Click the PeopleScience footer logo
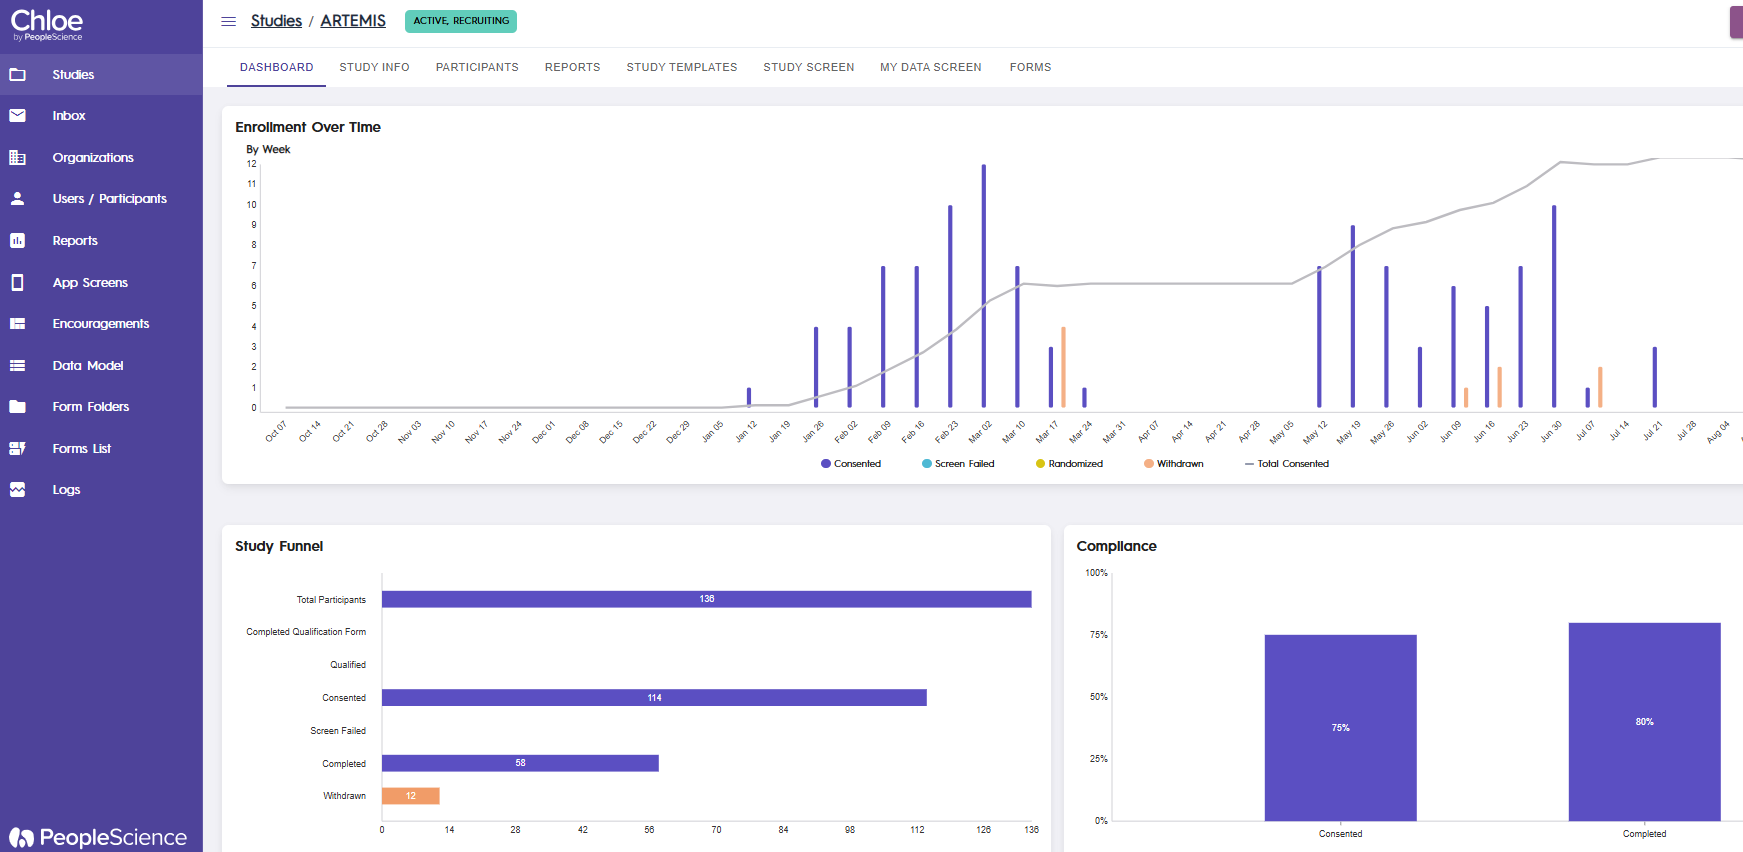This screenshot has height=852, width=1743. [x=98, y=837]
